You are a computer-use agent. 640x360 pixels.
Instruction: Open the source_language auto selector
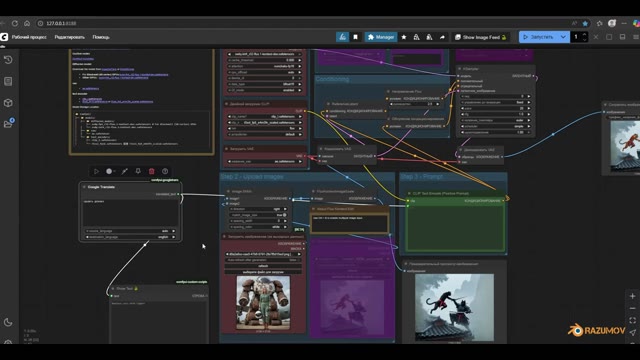pos(131,231)
